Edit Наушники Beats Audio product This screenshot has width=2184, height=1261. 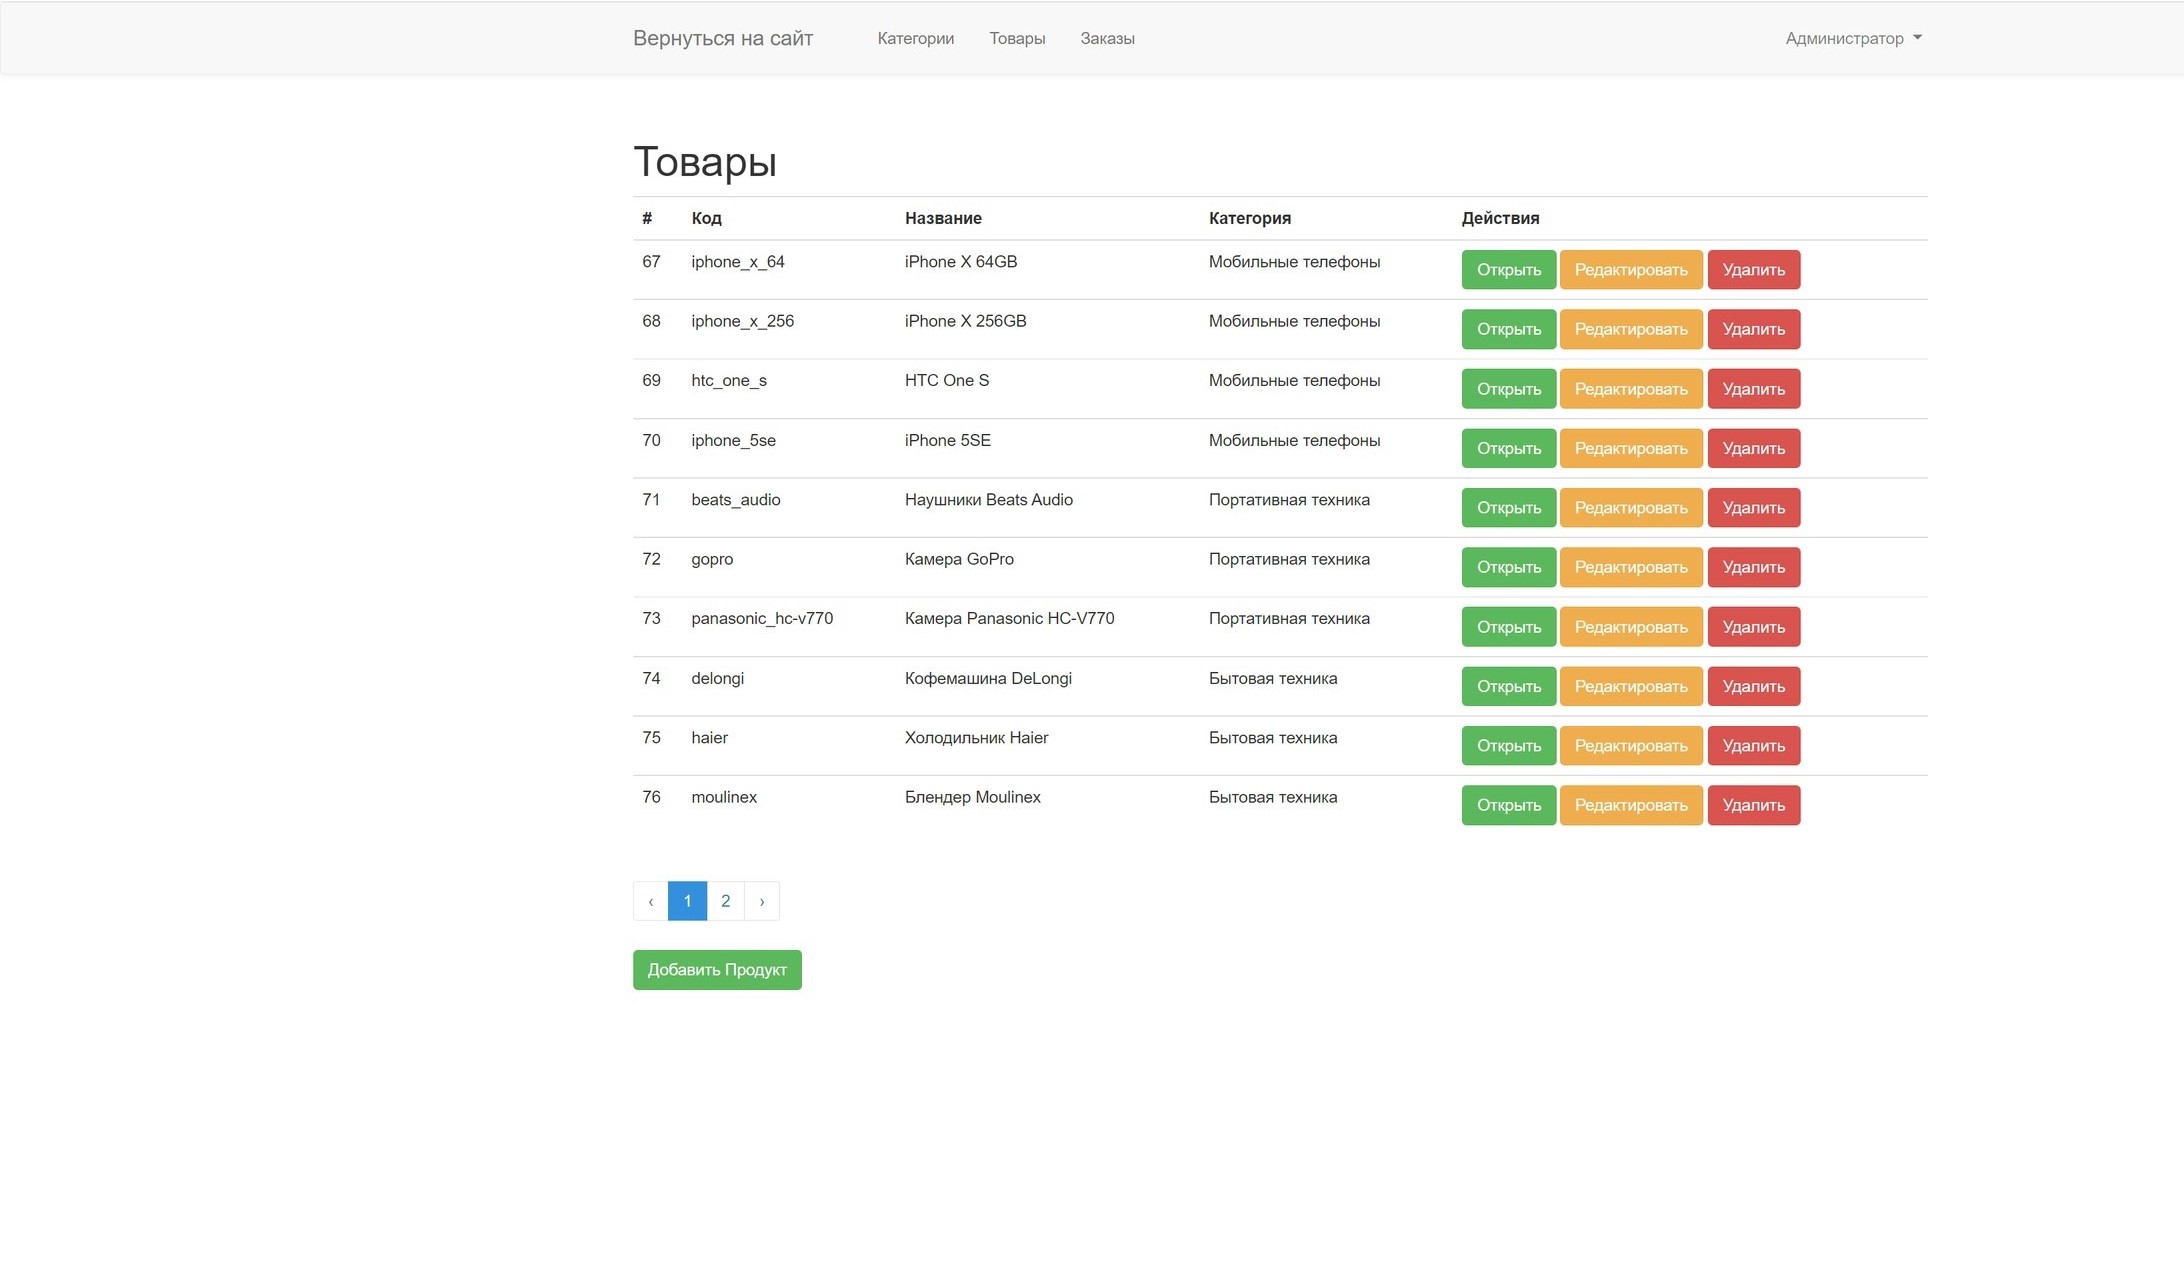pos(1631,508)
